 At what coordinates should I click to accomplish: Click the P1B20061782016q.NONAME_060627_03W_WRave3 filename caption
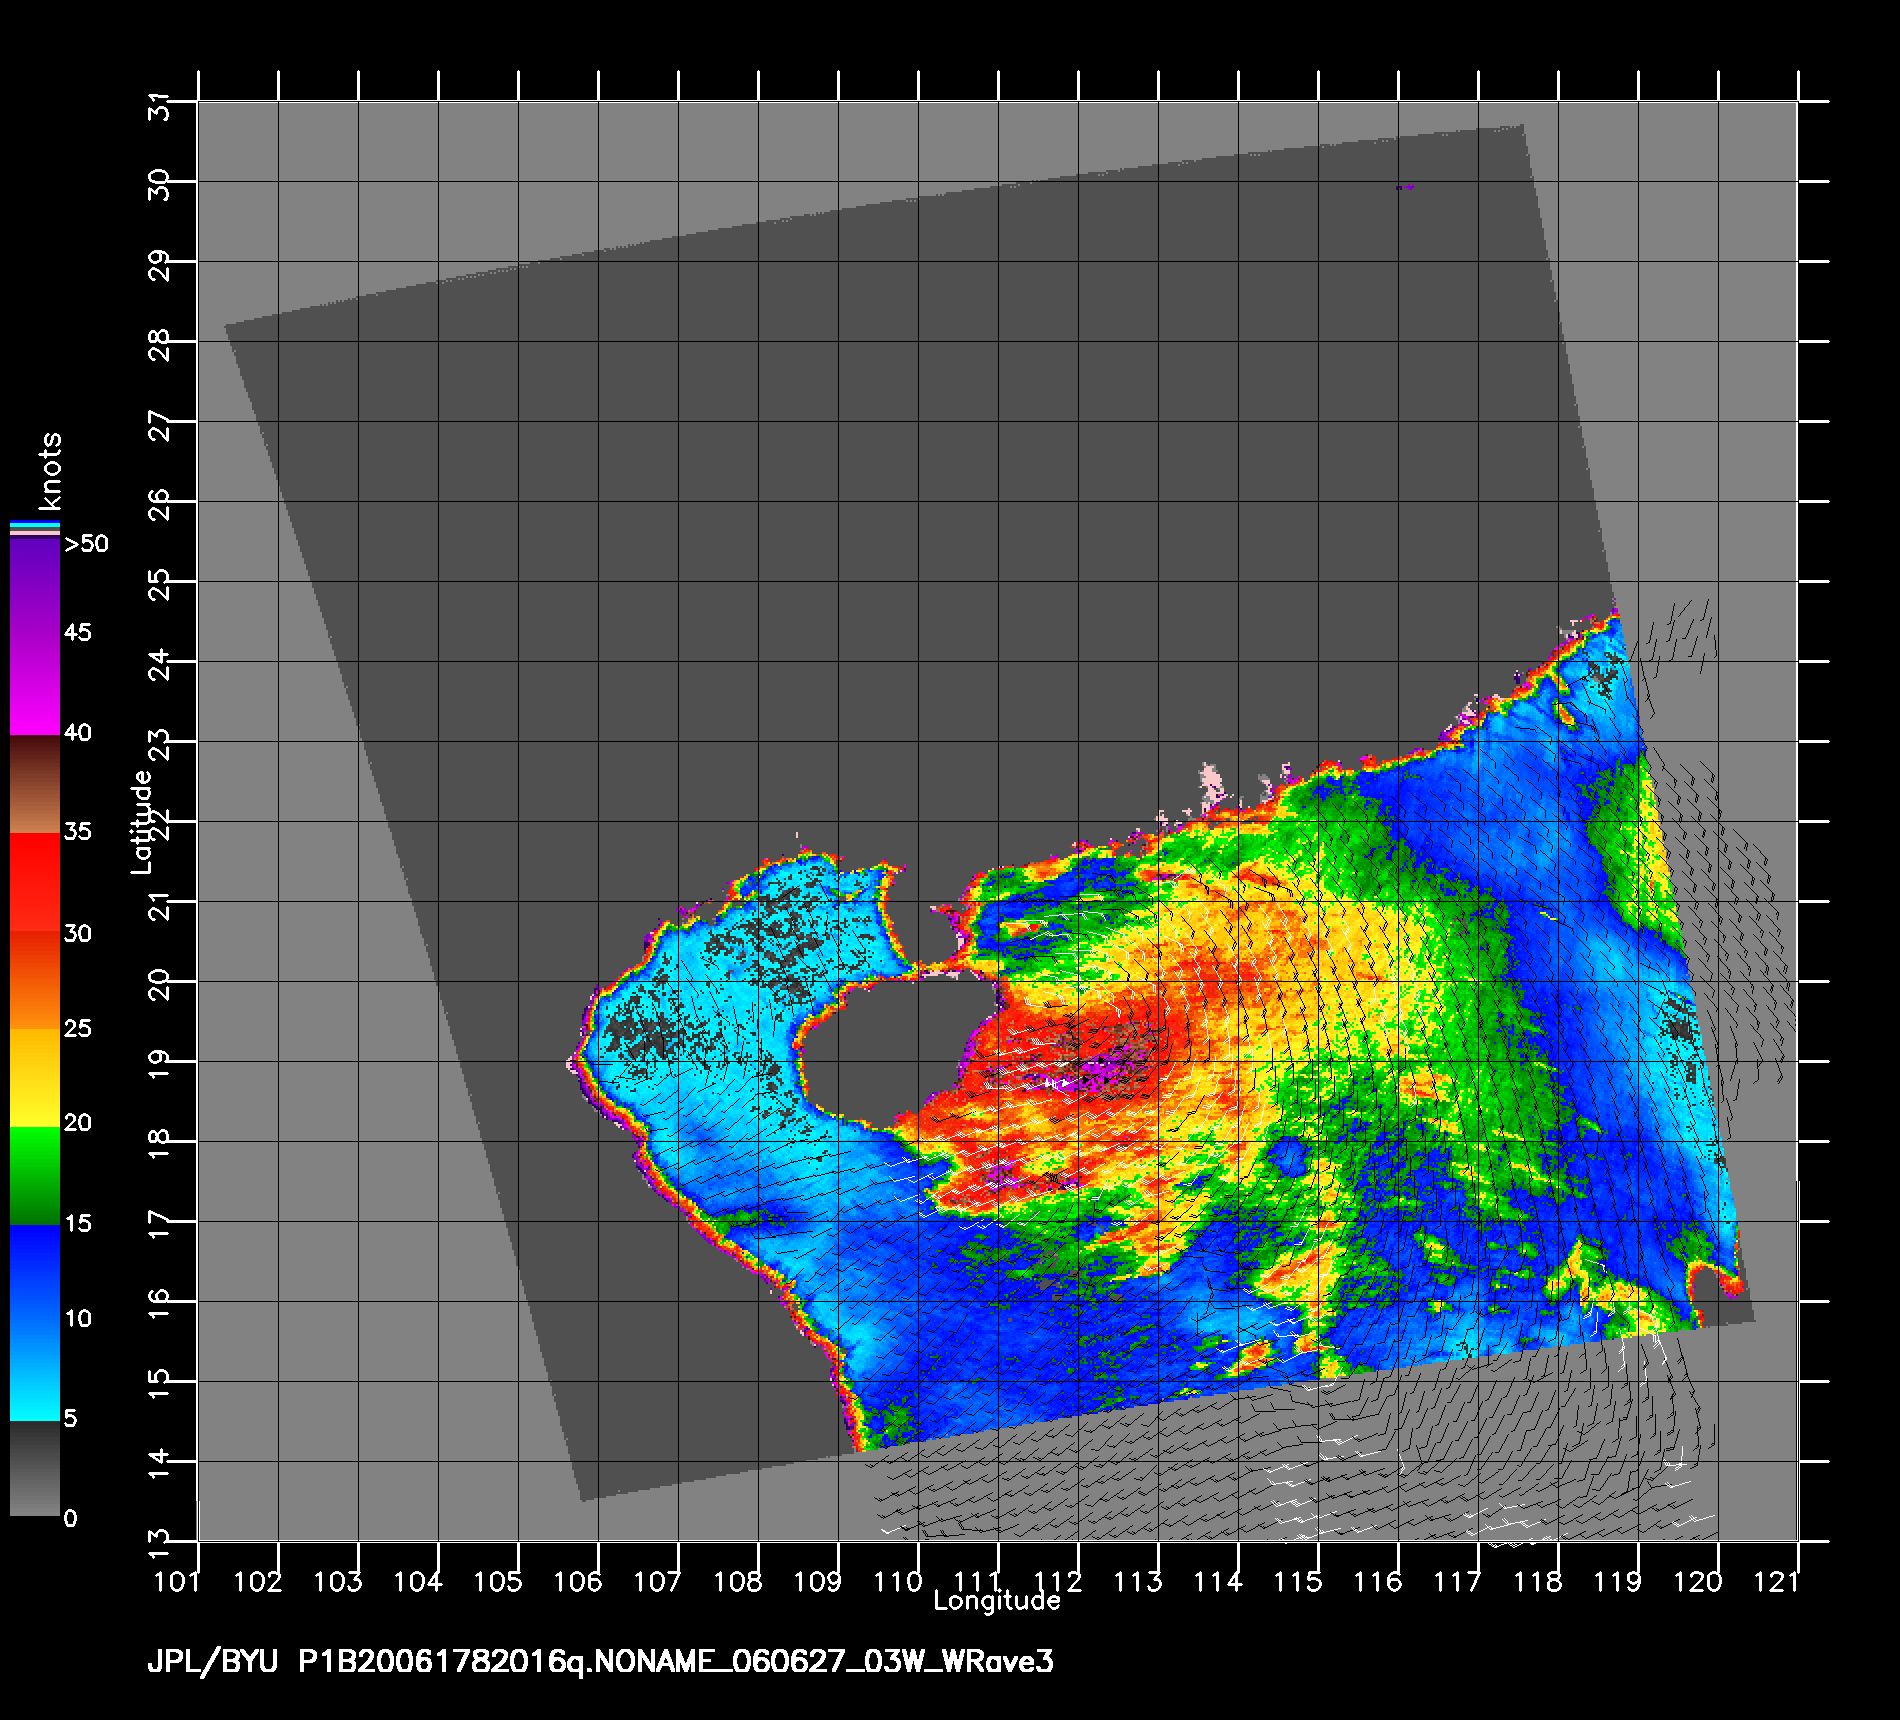[676, 1662]
